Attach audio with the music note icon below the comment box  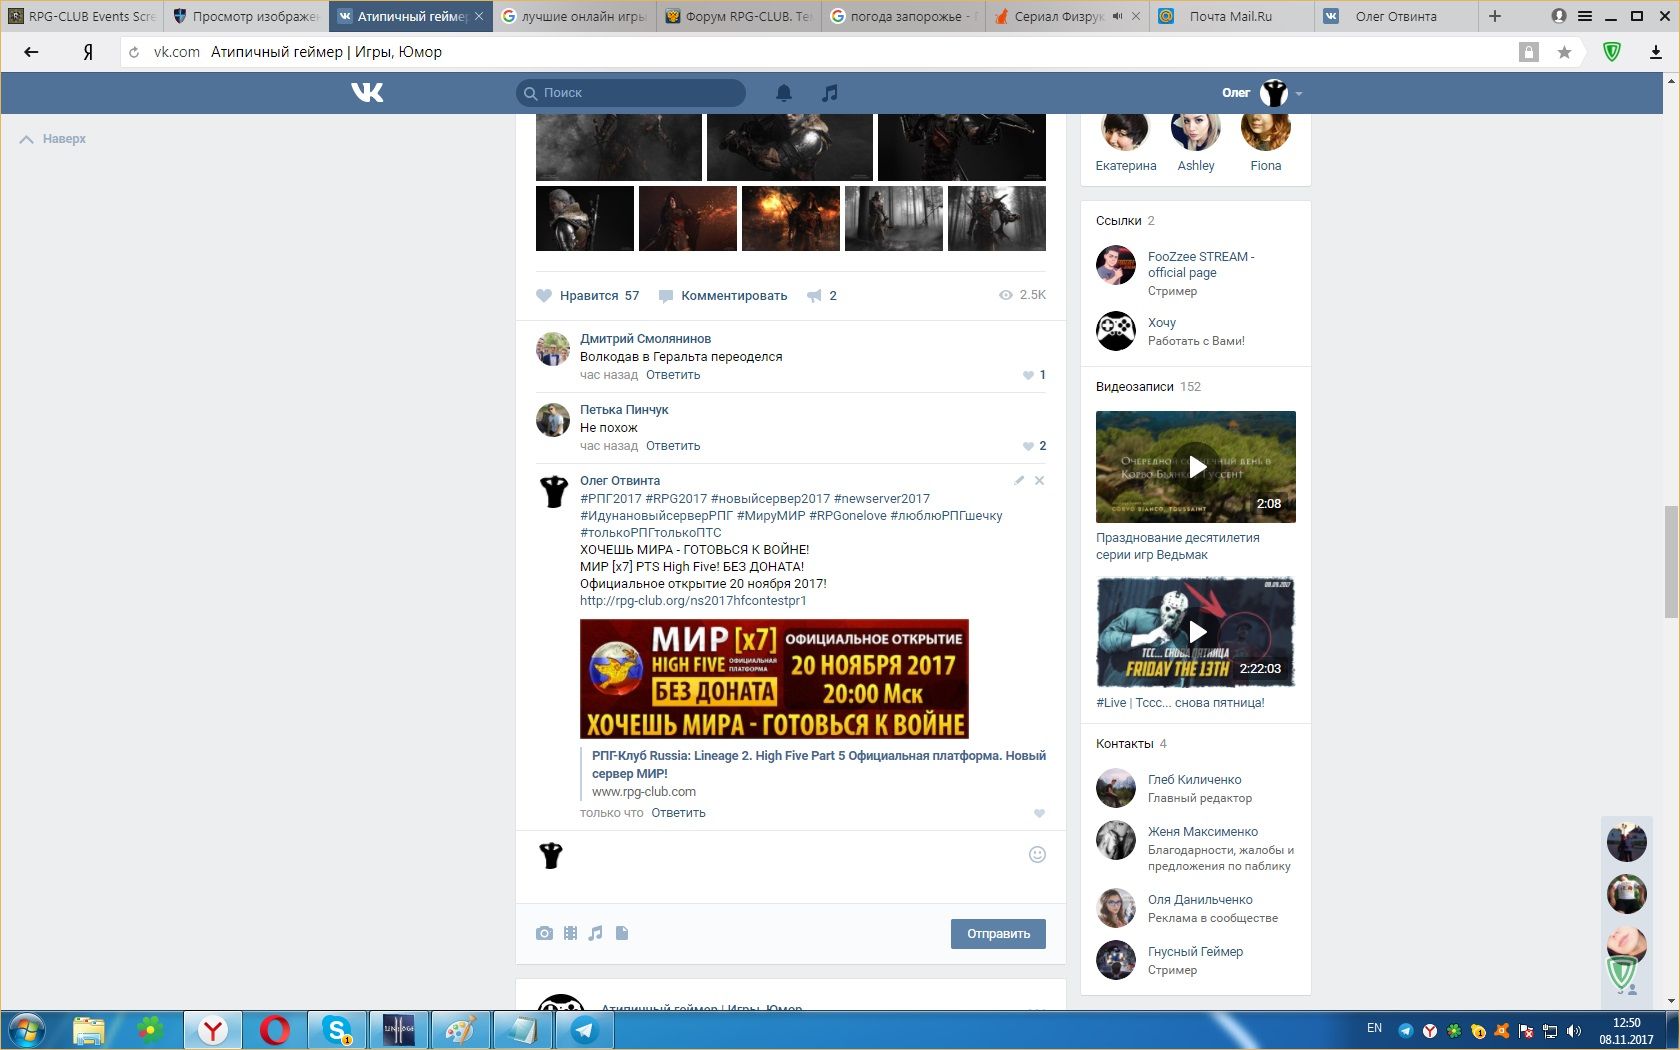coord(596,933)
